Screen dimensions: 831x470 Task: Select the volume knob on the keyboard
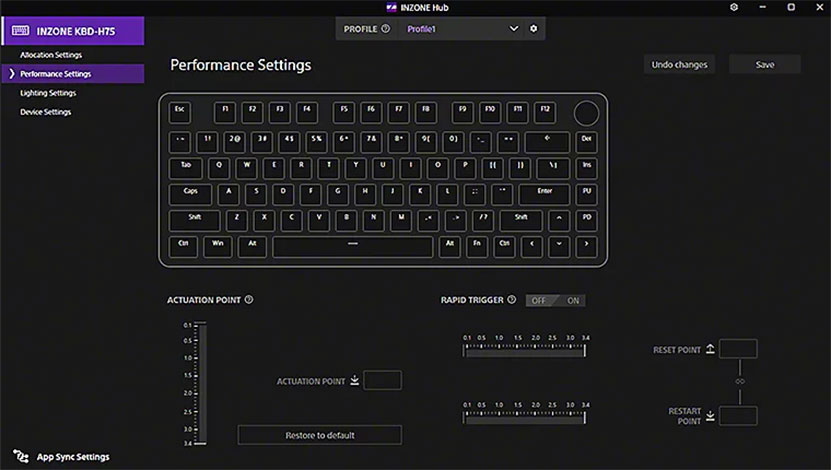tap(586, 113)
